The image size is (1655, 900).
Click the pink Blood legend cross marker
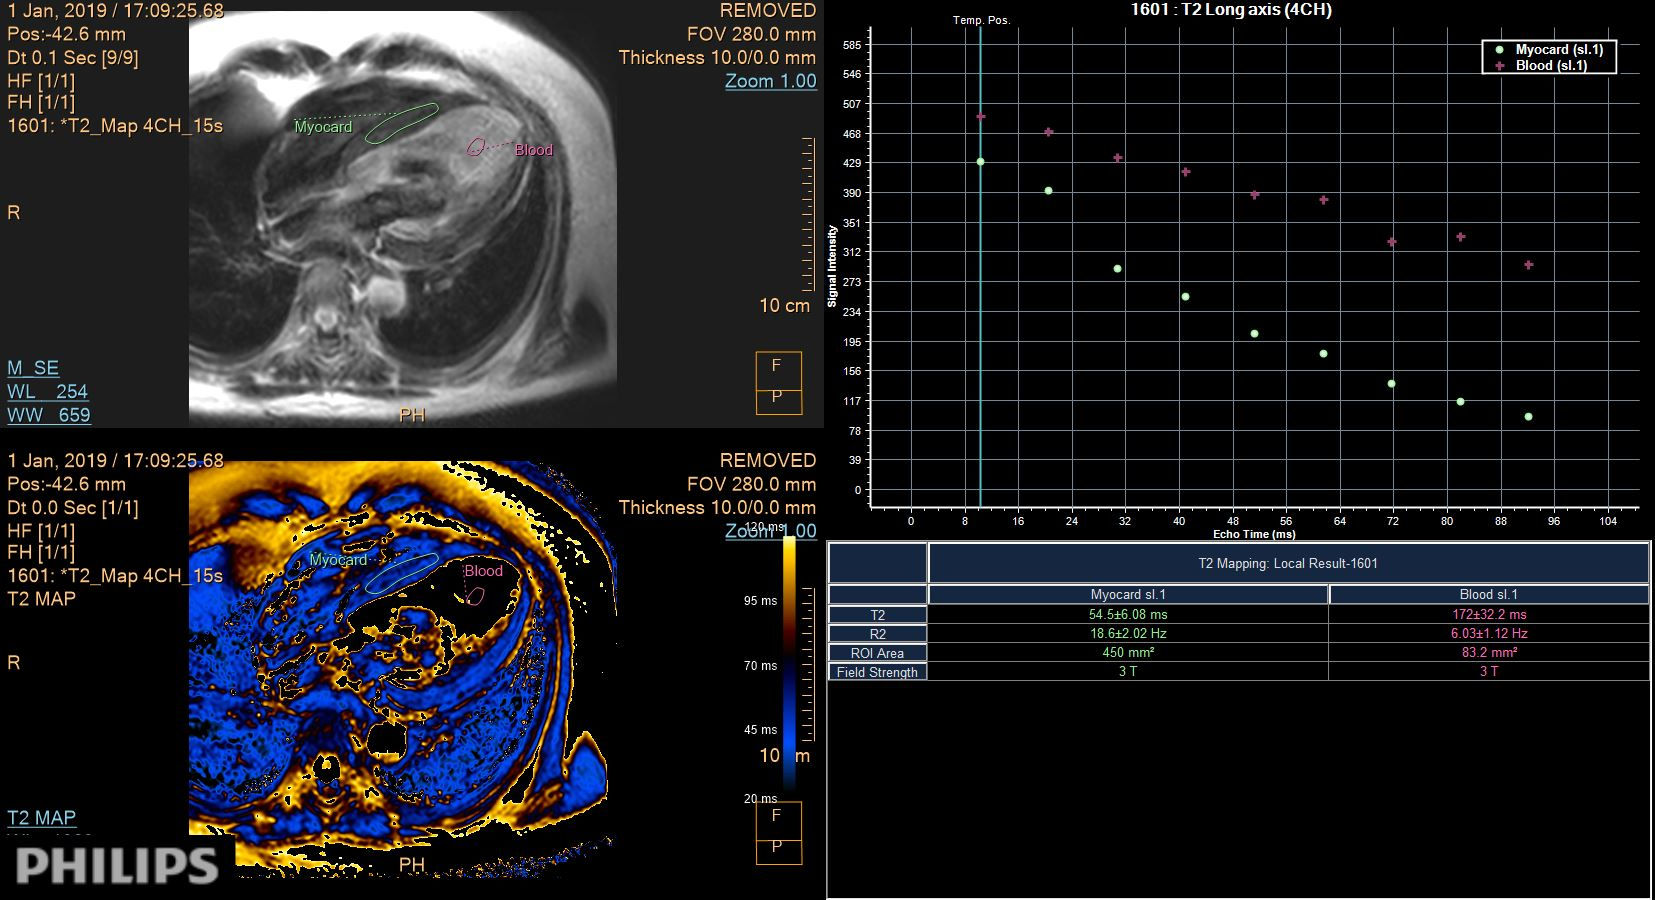pos(1499,63)
